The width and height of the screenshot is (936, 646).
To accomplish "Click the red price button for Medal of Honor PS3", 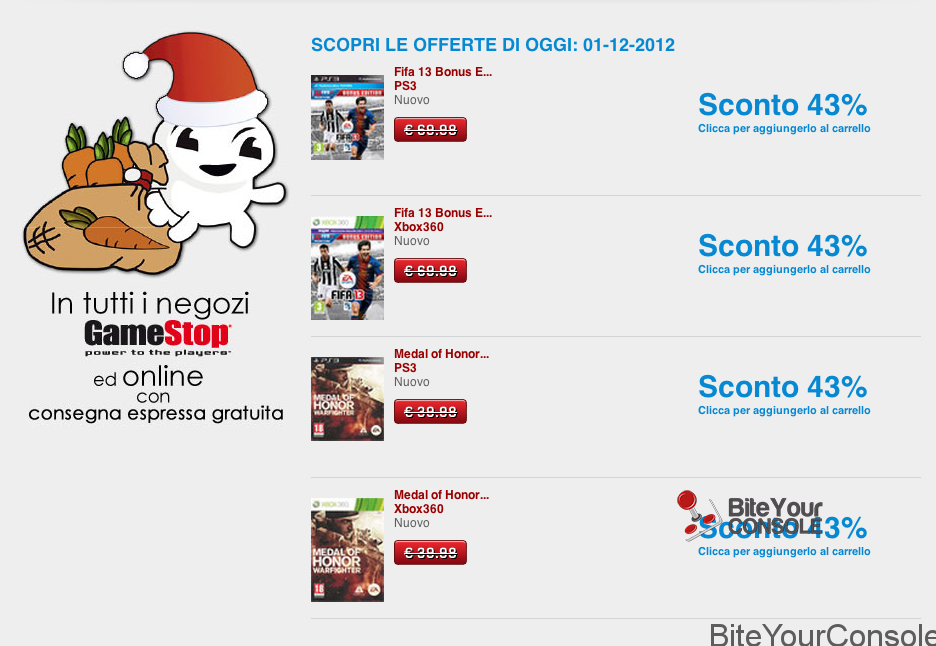I will click(x=430, y=411).
